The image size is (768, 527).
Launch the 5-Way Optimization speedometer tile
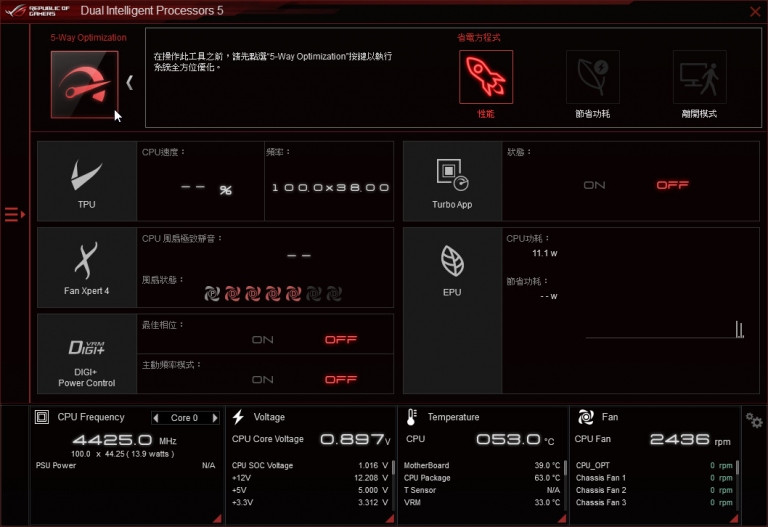(x=85, y=85)
